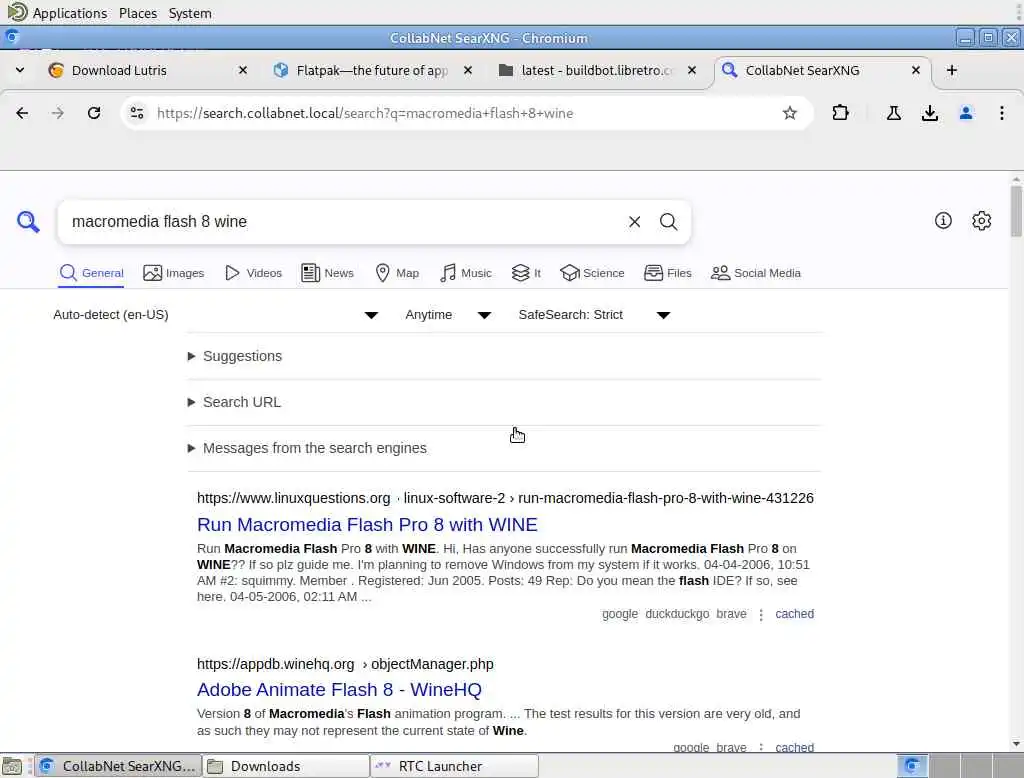Reload the current page
1024x778 pixels.
pyautogui.click(x=94, y=113)
